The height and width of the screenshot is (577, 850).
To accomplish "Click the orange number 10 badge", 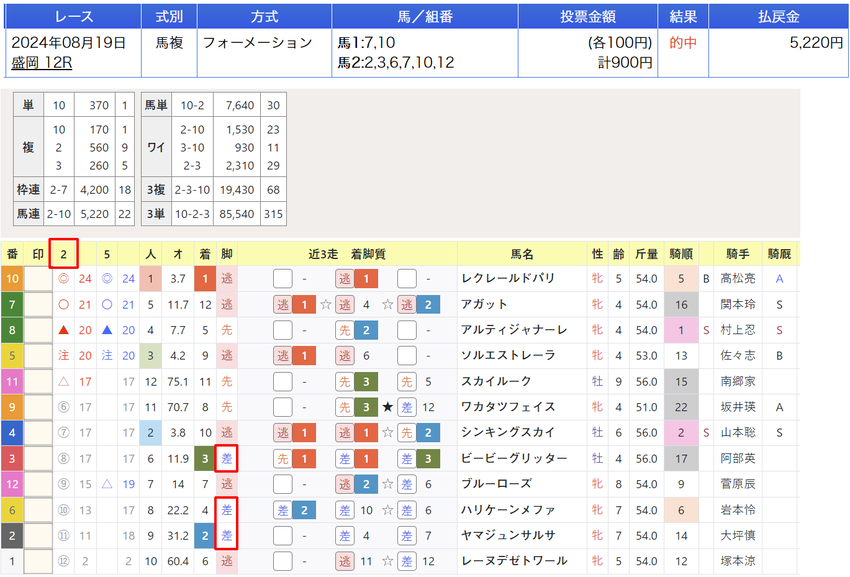I will tap(12, 279).
